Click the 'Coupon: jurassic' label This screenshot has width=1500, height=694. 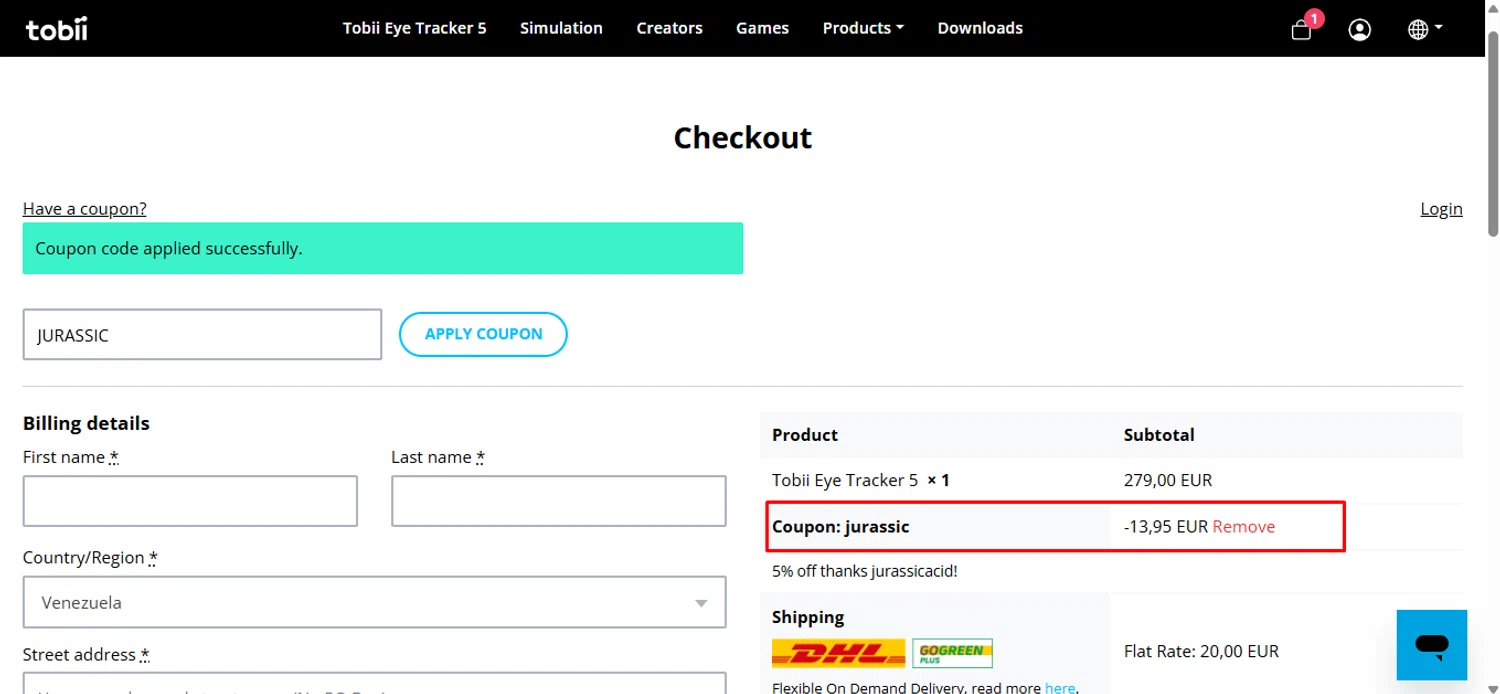click(x=841, y=526)
